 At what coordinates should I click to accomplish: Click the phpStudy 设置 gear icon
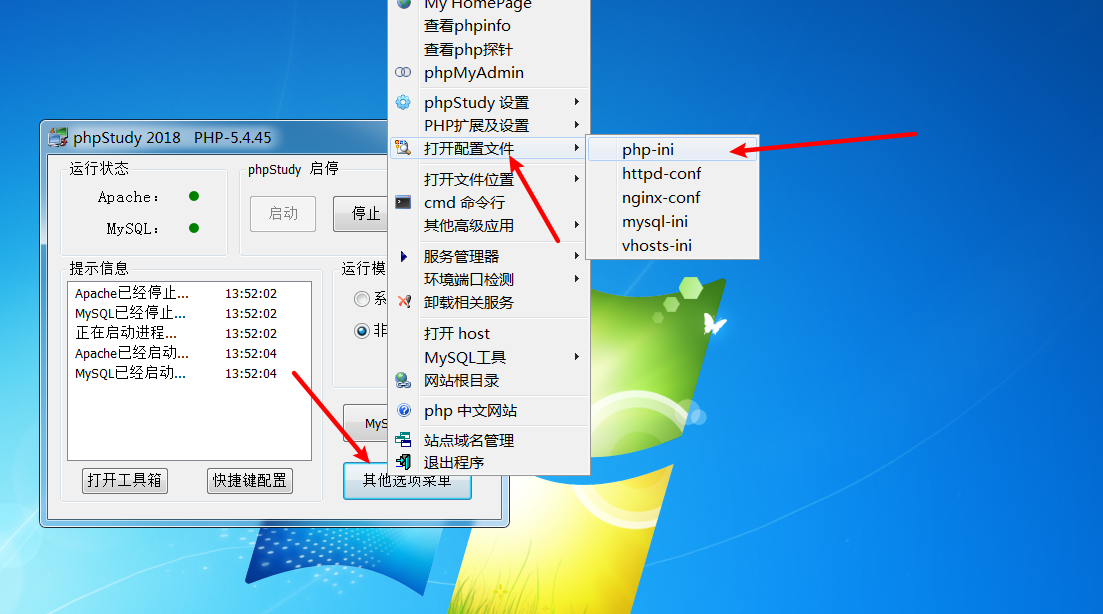tap(403, 103)
